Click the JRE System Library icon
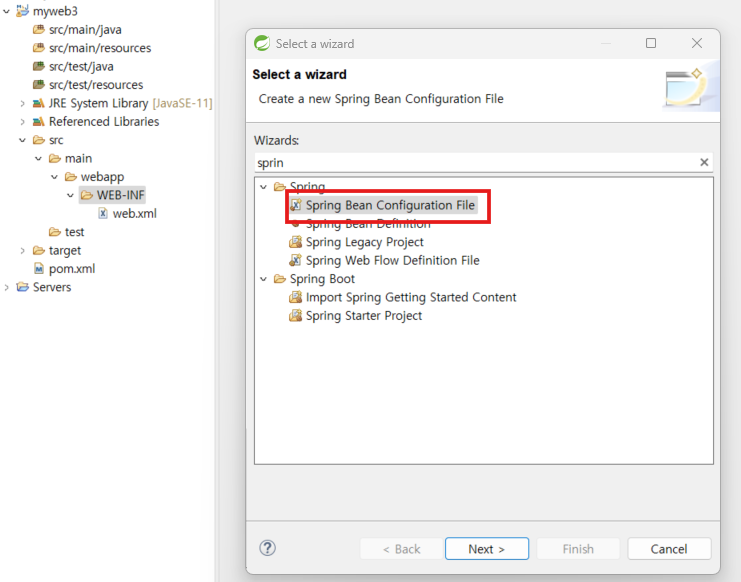The height and width of the screenshot is (582, 741). (x=39, y=103)
